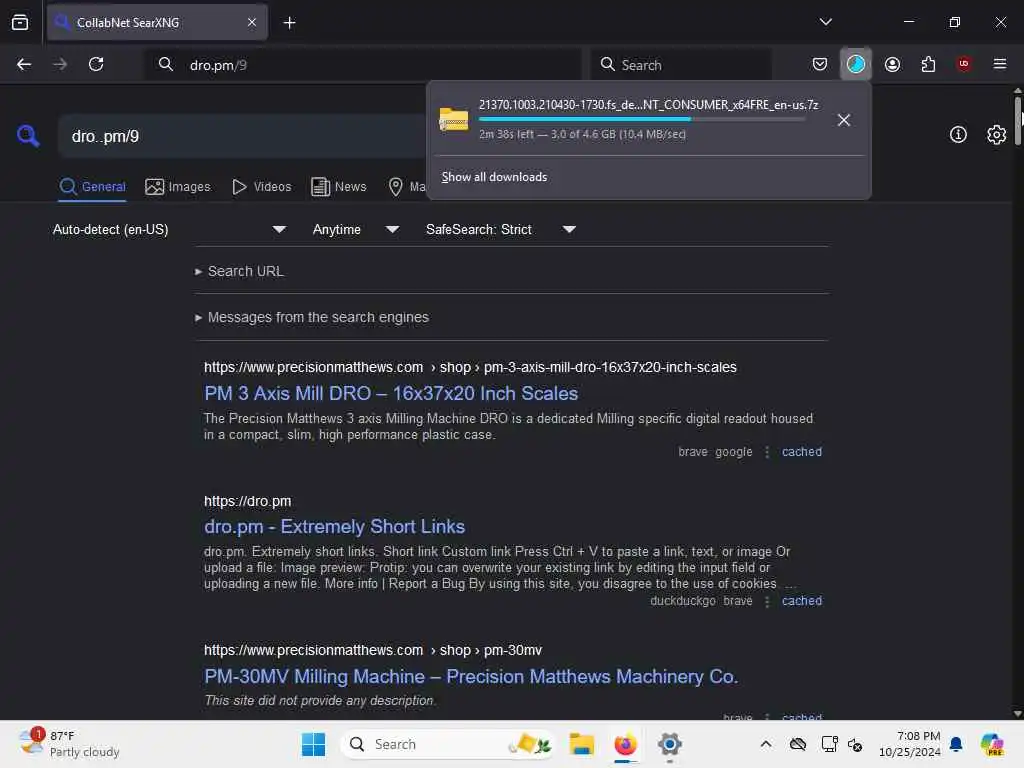Open the extensions puzzle icon

click(x=928, y=64)
